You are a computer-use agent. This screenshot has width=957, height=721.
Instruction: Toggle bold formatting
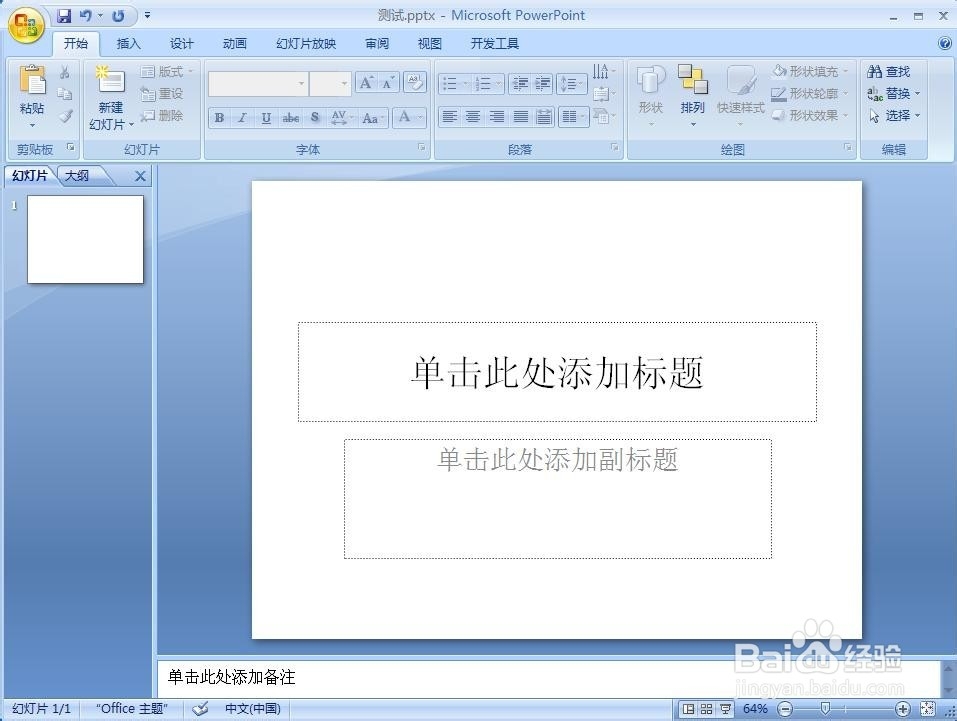click(218, 117)
